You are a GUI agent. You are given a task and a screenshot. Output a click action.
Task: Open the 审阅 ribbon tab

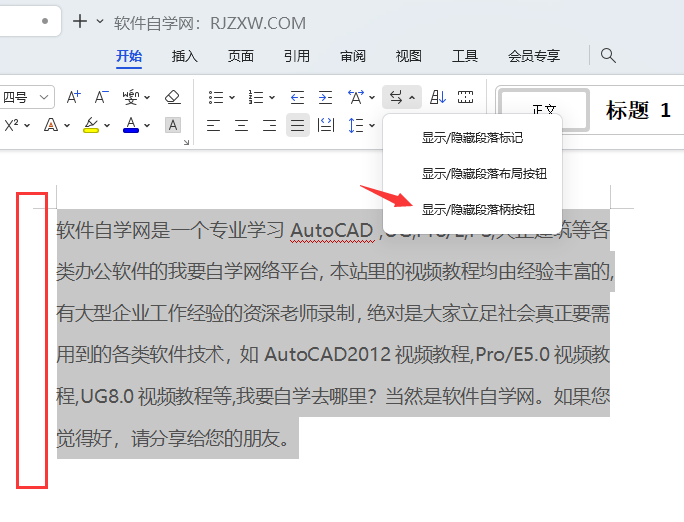point(353,56)
